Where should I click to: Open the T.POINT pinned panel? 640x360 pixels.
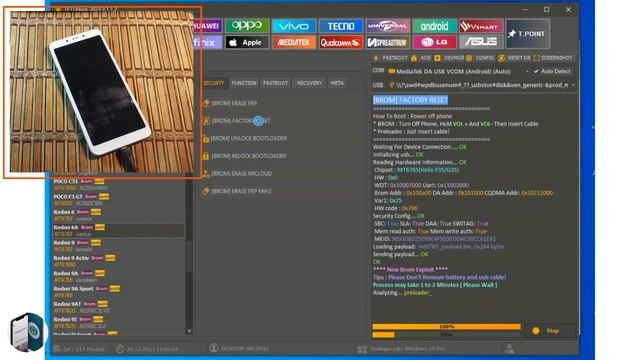point(527,34)
